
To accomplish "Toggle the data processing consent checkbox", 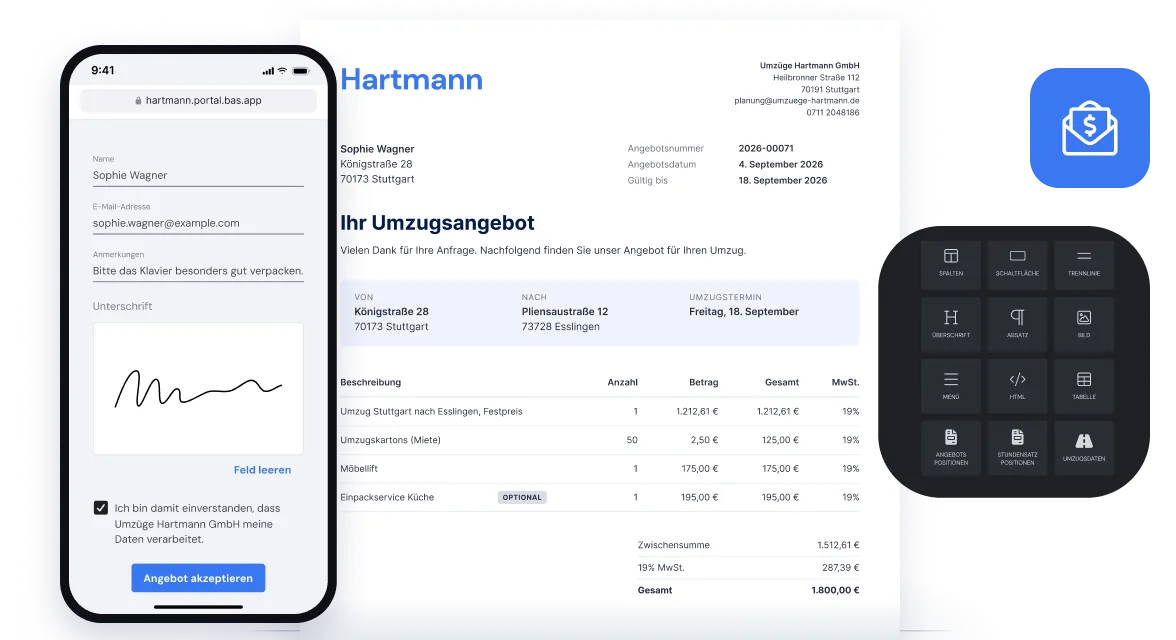I will (x=100, y=508).
